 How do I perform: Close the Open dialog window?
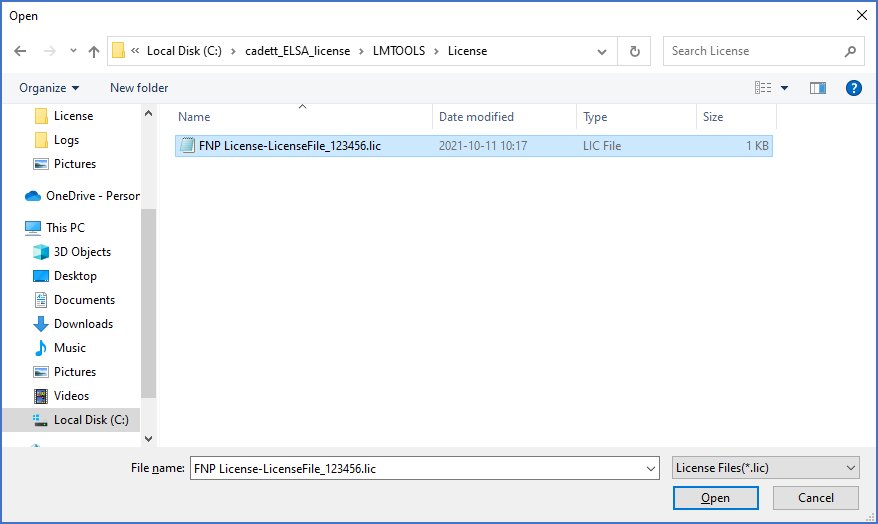tap(862, 16)
